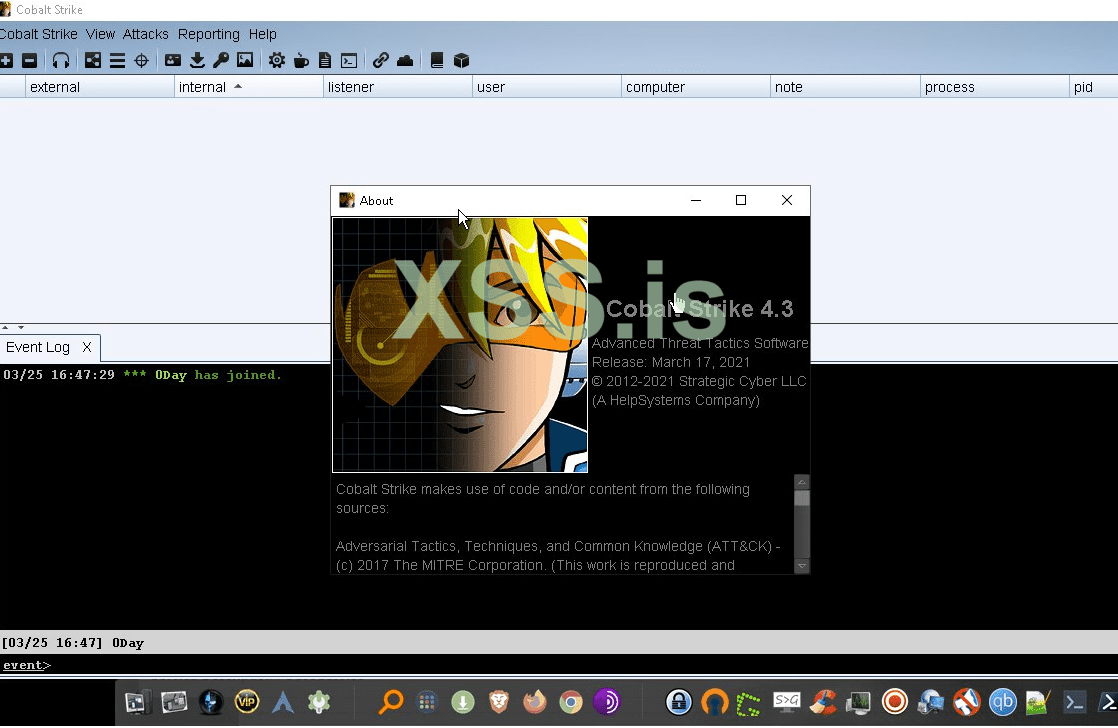Viewport: 1118px width, 728px height.
Task: Select the Event Log tab
Action: [x=38, y=347]
